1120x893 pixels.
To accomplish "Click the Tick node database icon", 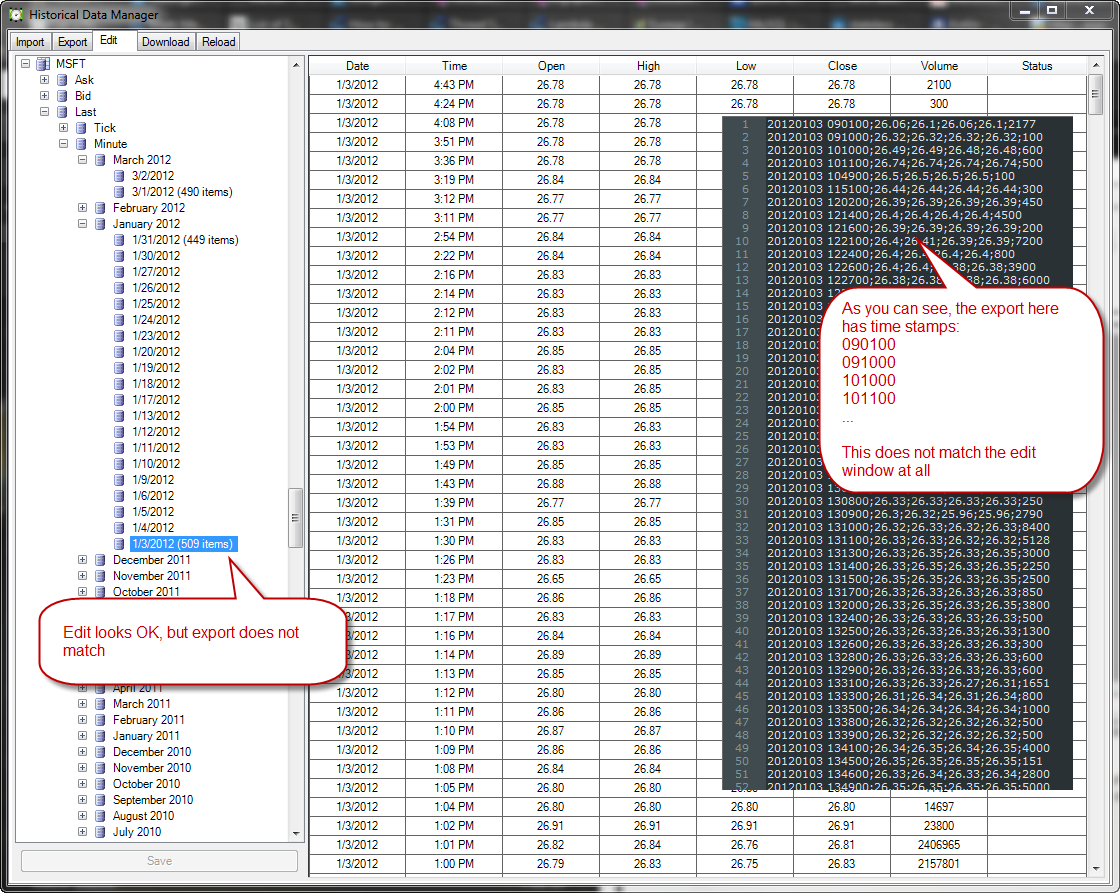I will [x=81, y=128].
